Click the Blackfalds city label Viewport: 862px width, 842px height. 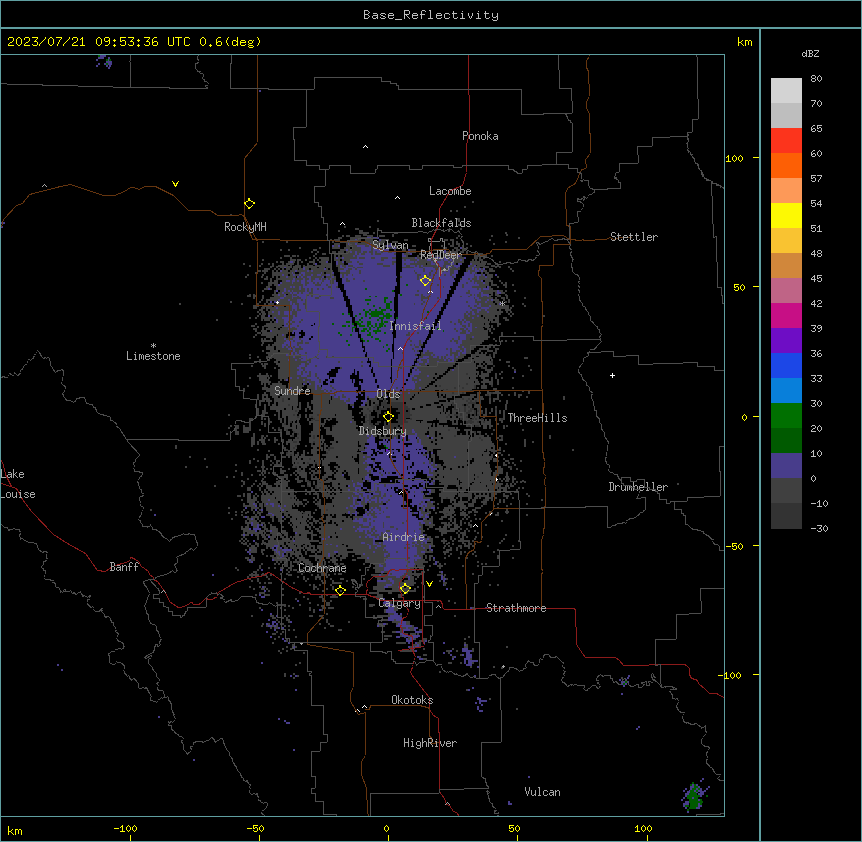click(441, 223)
